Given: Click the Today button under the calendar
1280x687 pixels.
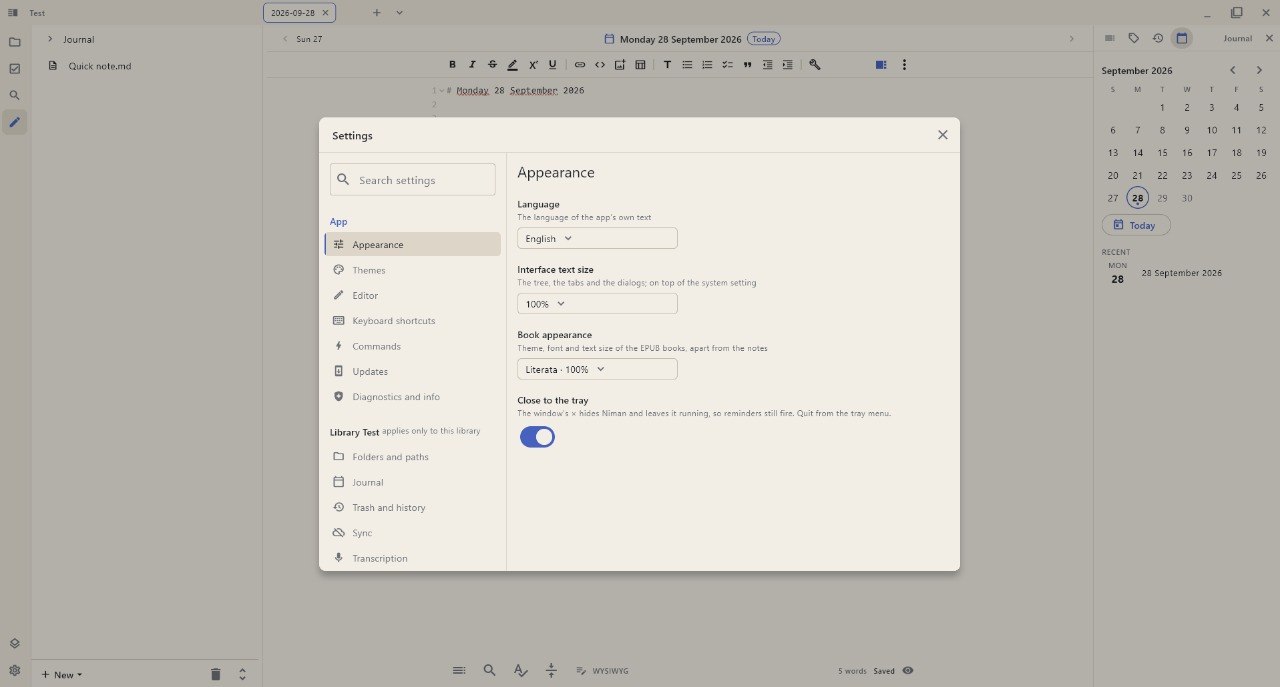Looking at the screenshot, I should click(x=1136, y=225).
